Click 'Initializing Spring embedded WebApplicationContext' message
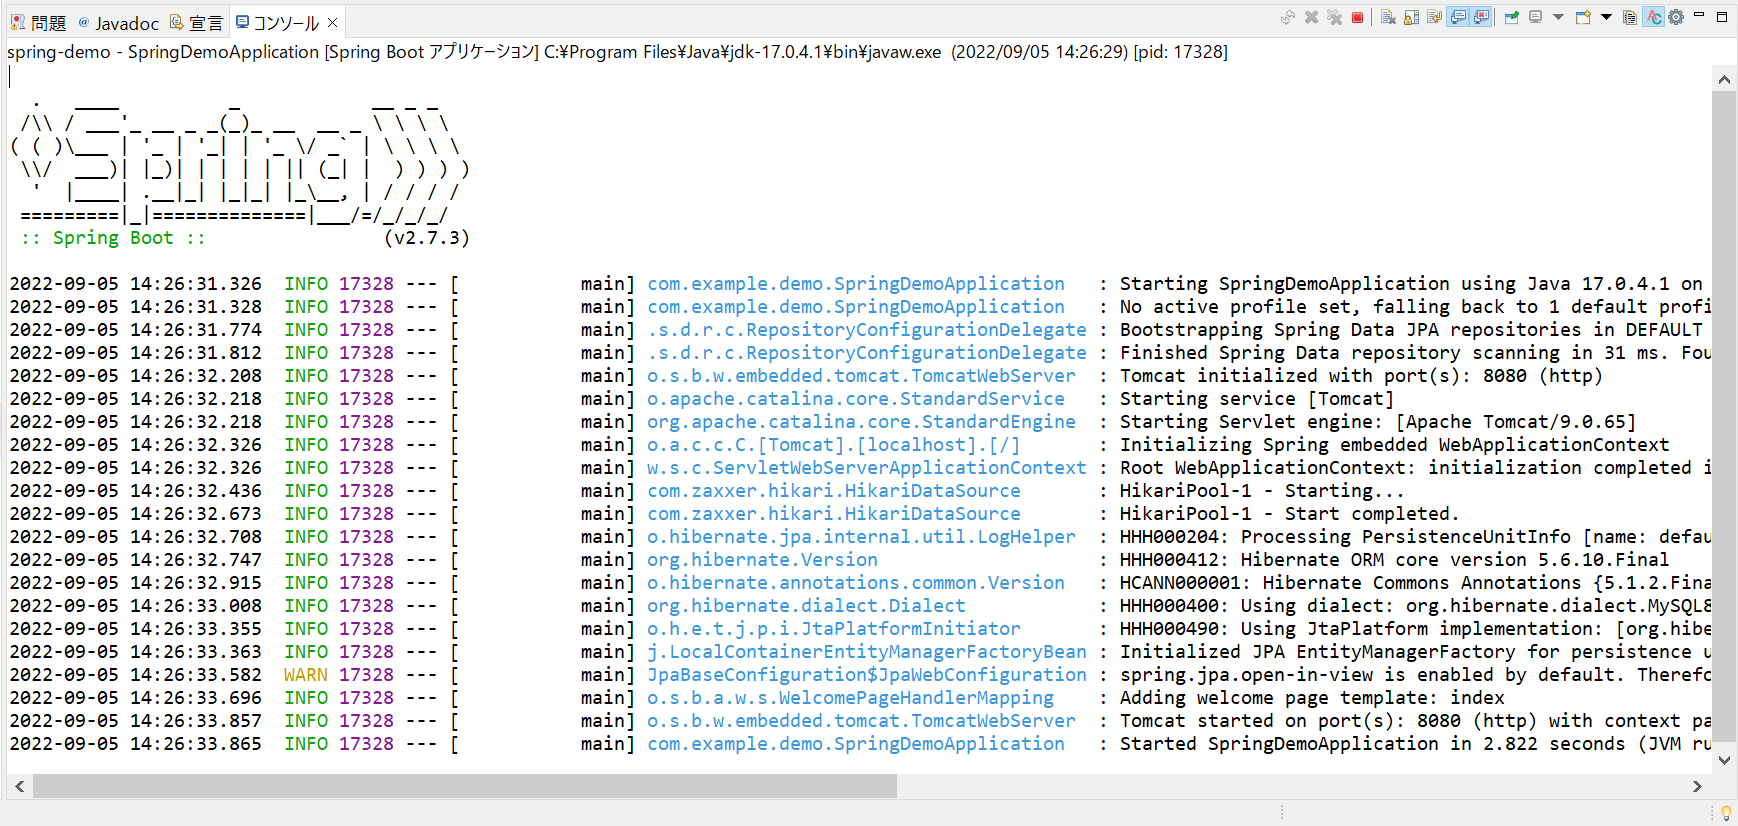Viewport: 1738px width, 826px height. (1394, 445)
